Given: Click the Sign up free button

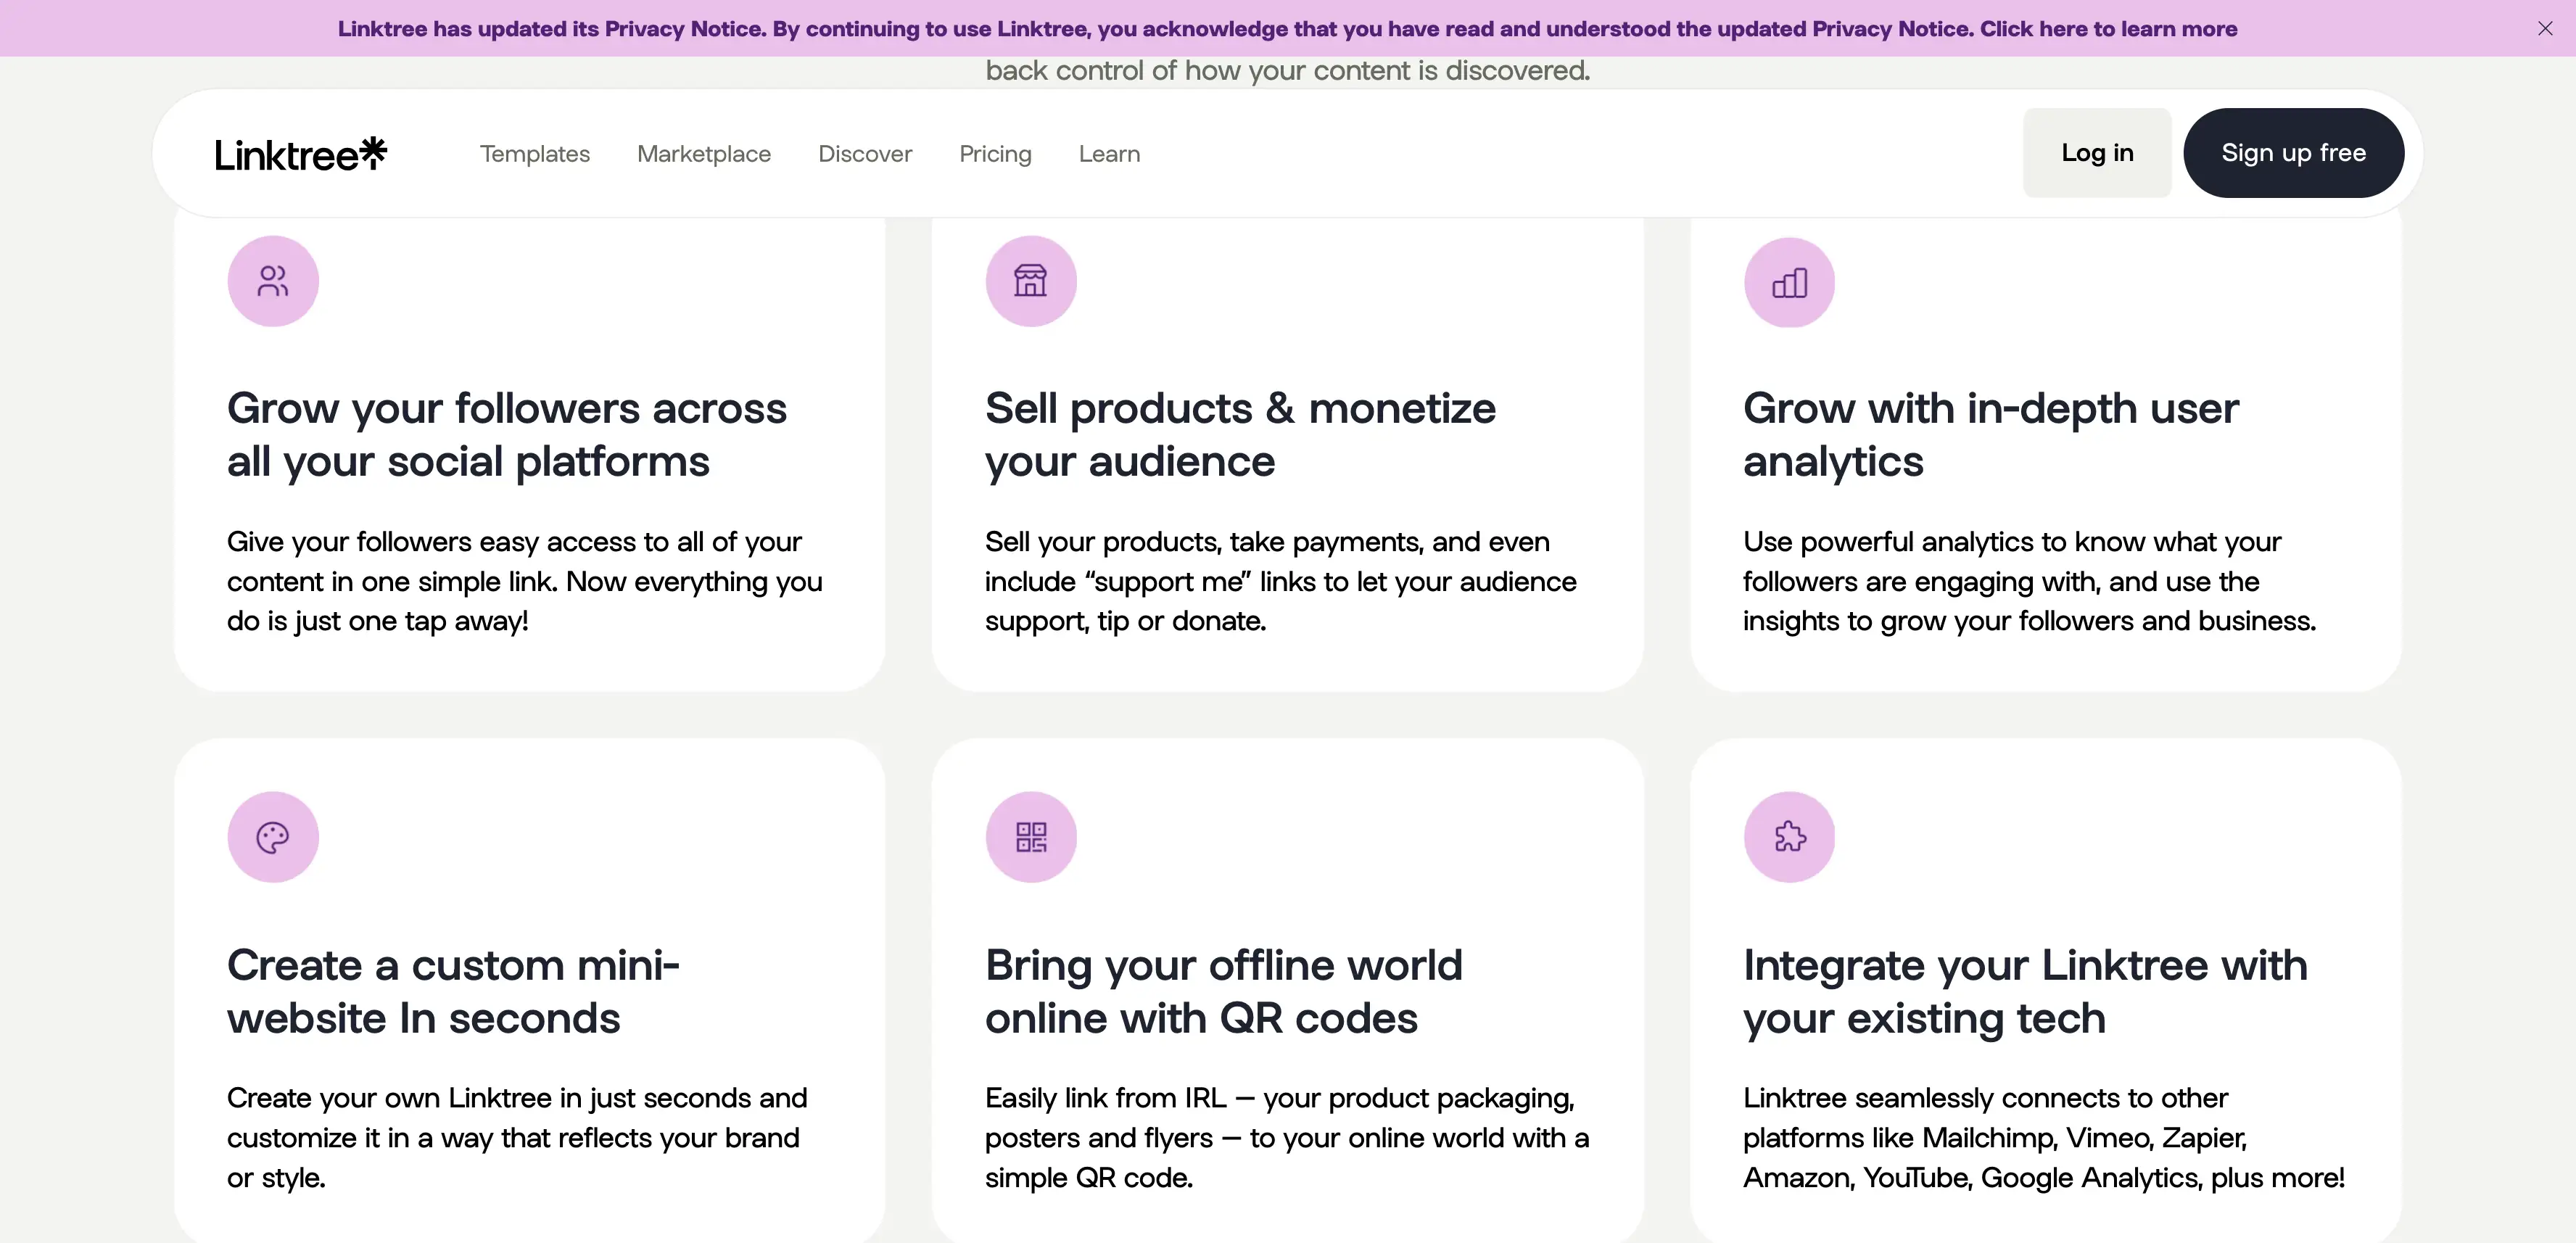Looking at the screenshot, I should 2293,153.
